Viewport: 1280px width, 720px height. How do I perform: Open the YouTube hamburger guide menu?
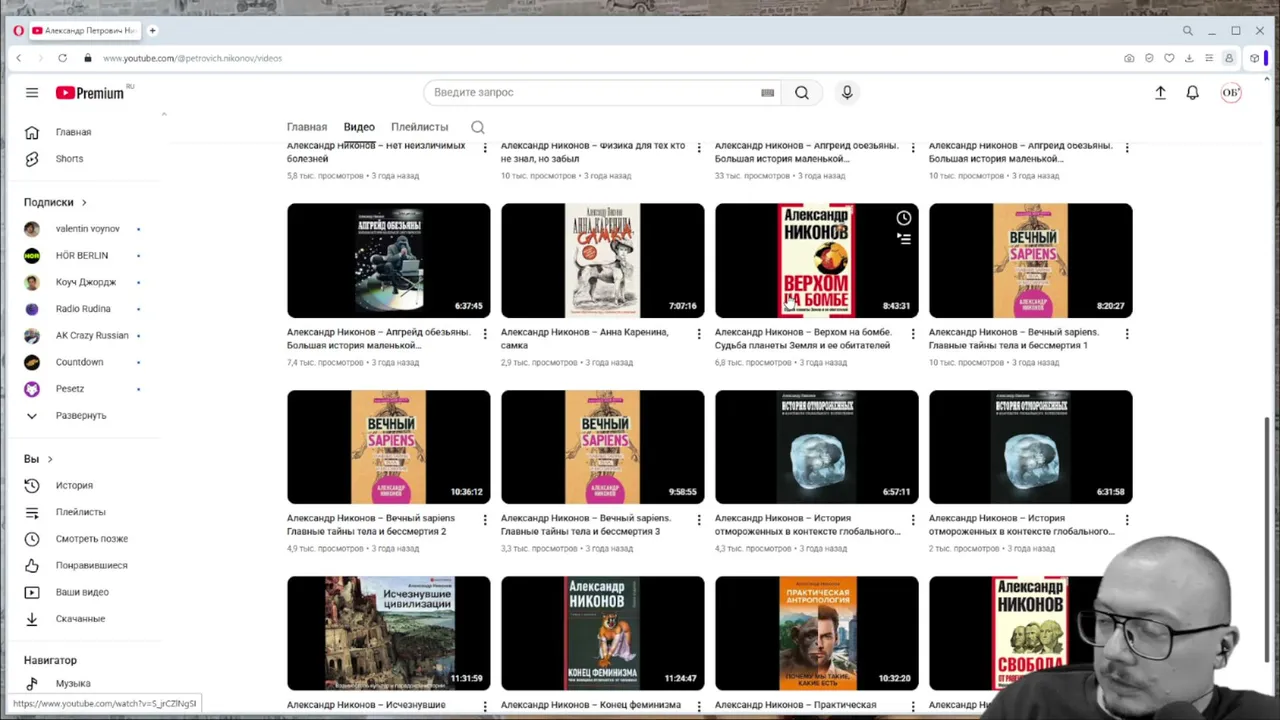point(32,93)
